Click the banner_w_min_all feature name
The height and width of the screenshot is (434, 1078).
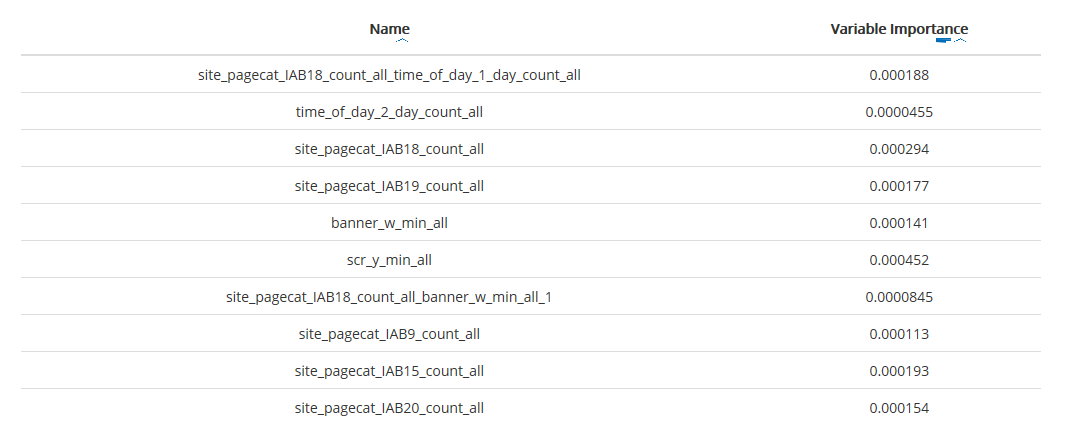coord(390,223)
